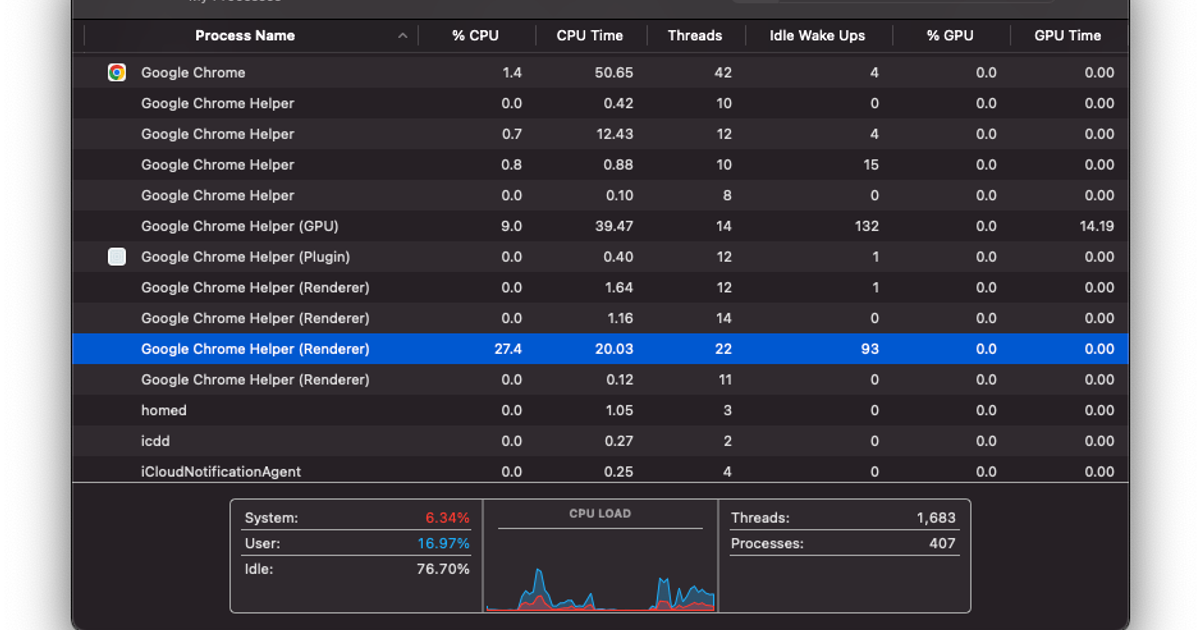The height and width of the screenshot is (630, 1200).
Task: Select the homed process row
Action: point(300,410)
